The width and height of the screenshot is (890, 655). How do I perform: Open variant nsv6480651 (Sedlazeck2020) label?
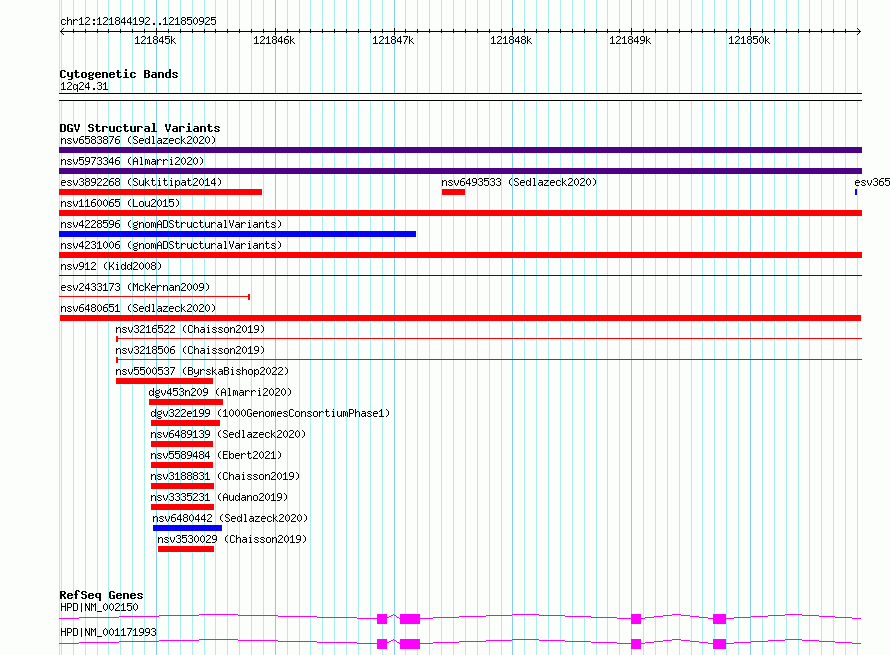coord(138,308)
